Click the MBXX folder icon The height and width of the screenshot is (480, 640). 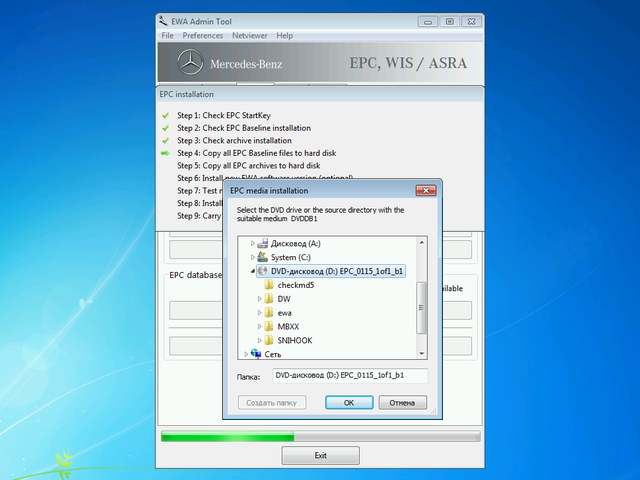click(x=269, y=327)
